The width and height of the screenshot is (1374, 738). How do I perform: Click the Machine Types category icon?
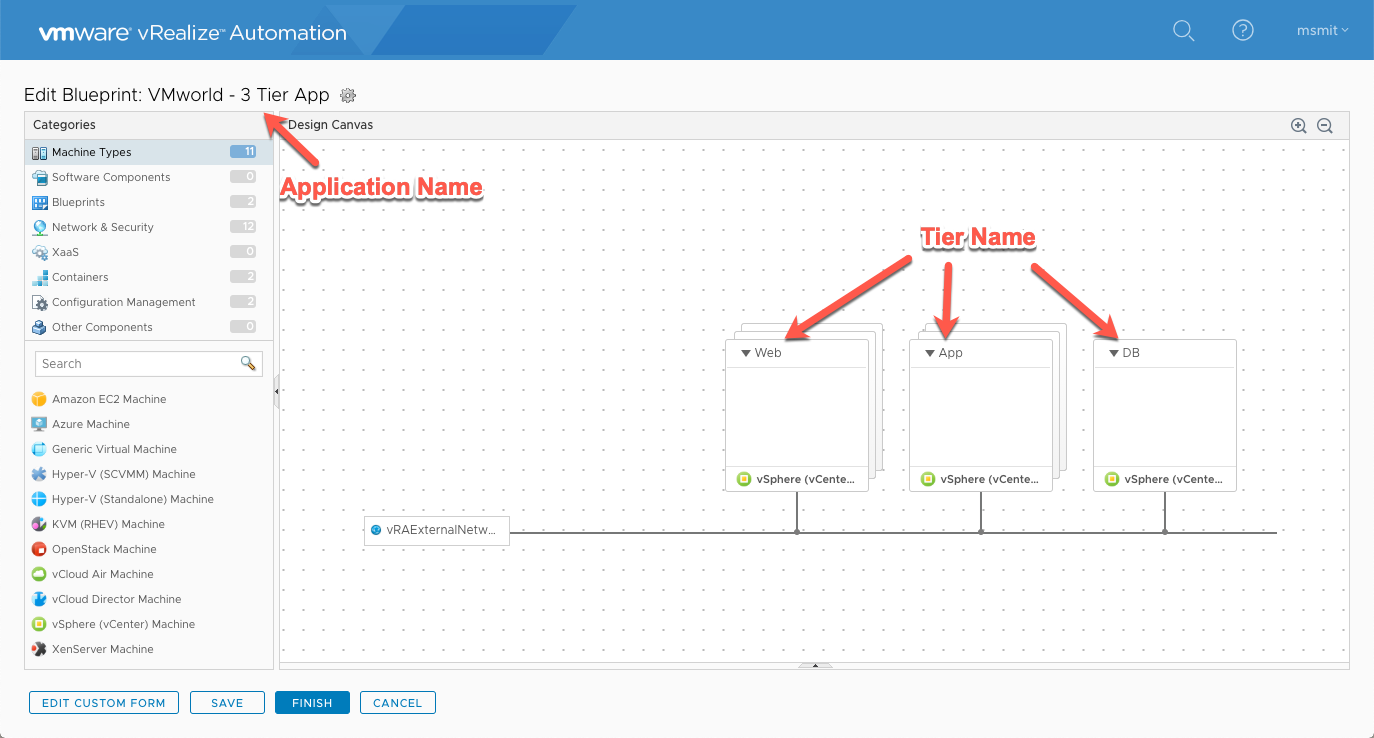(39, 153)
